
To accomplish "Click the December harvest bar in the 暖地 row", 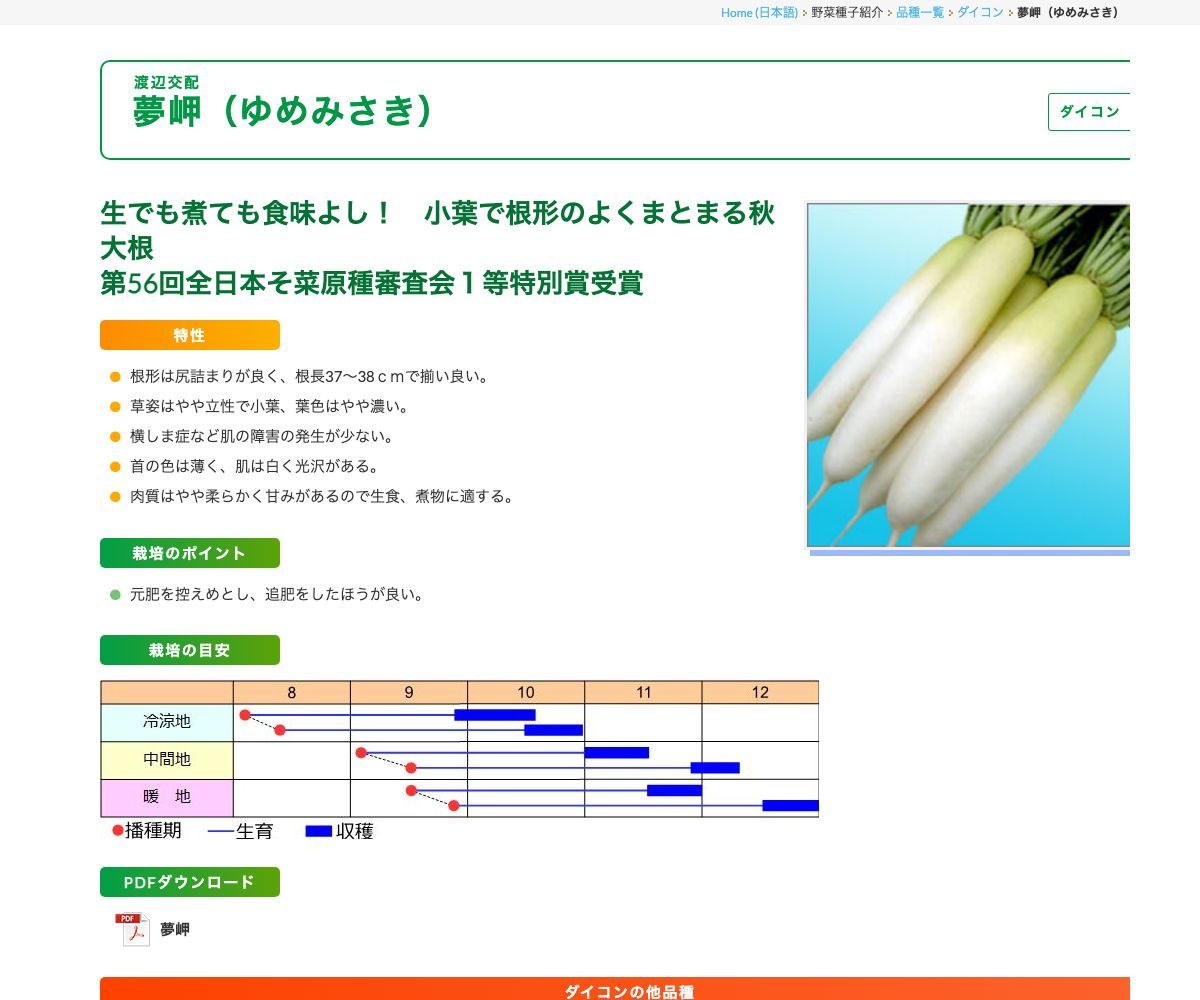I will click(790, 805).
